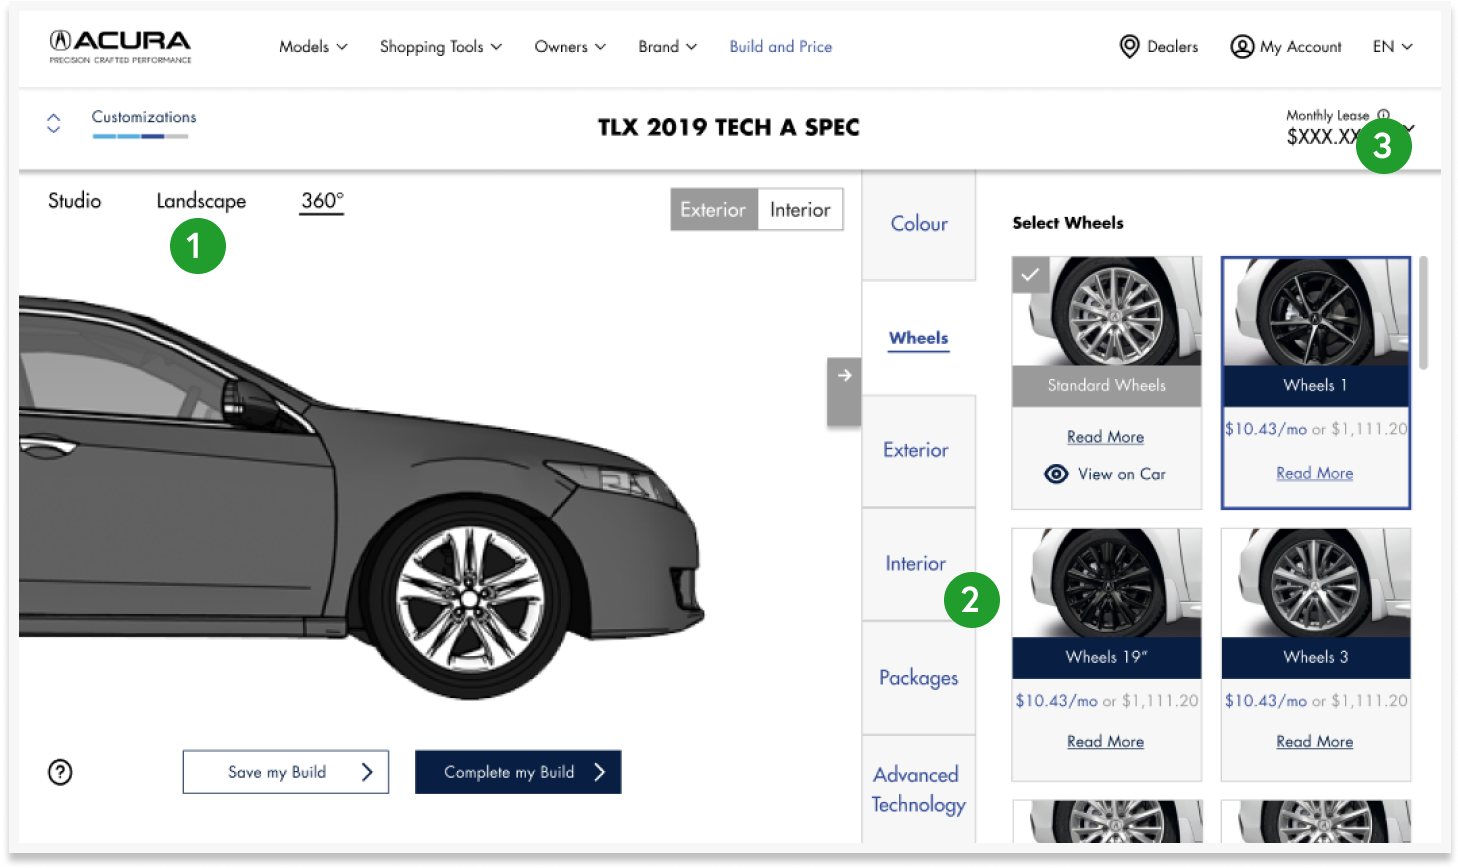
Task: Toggle View on Car eye icon
Action: click(x=1056, y=474)
